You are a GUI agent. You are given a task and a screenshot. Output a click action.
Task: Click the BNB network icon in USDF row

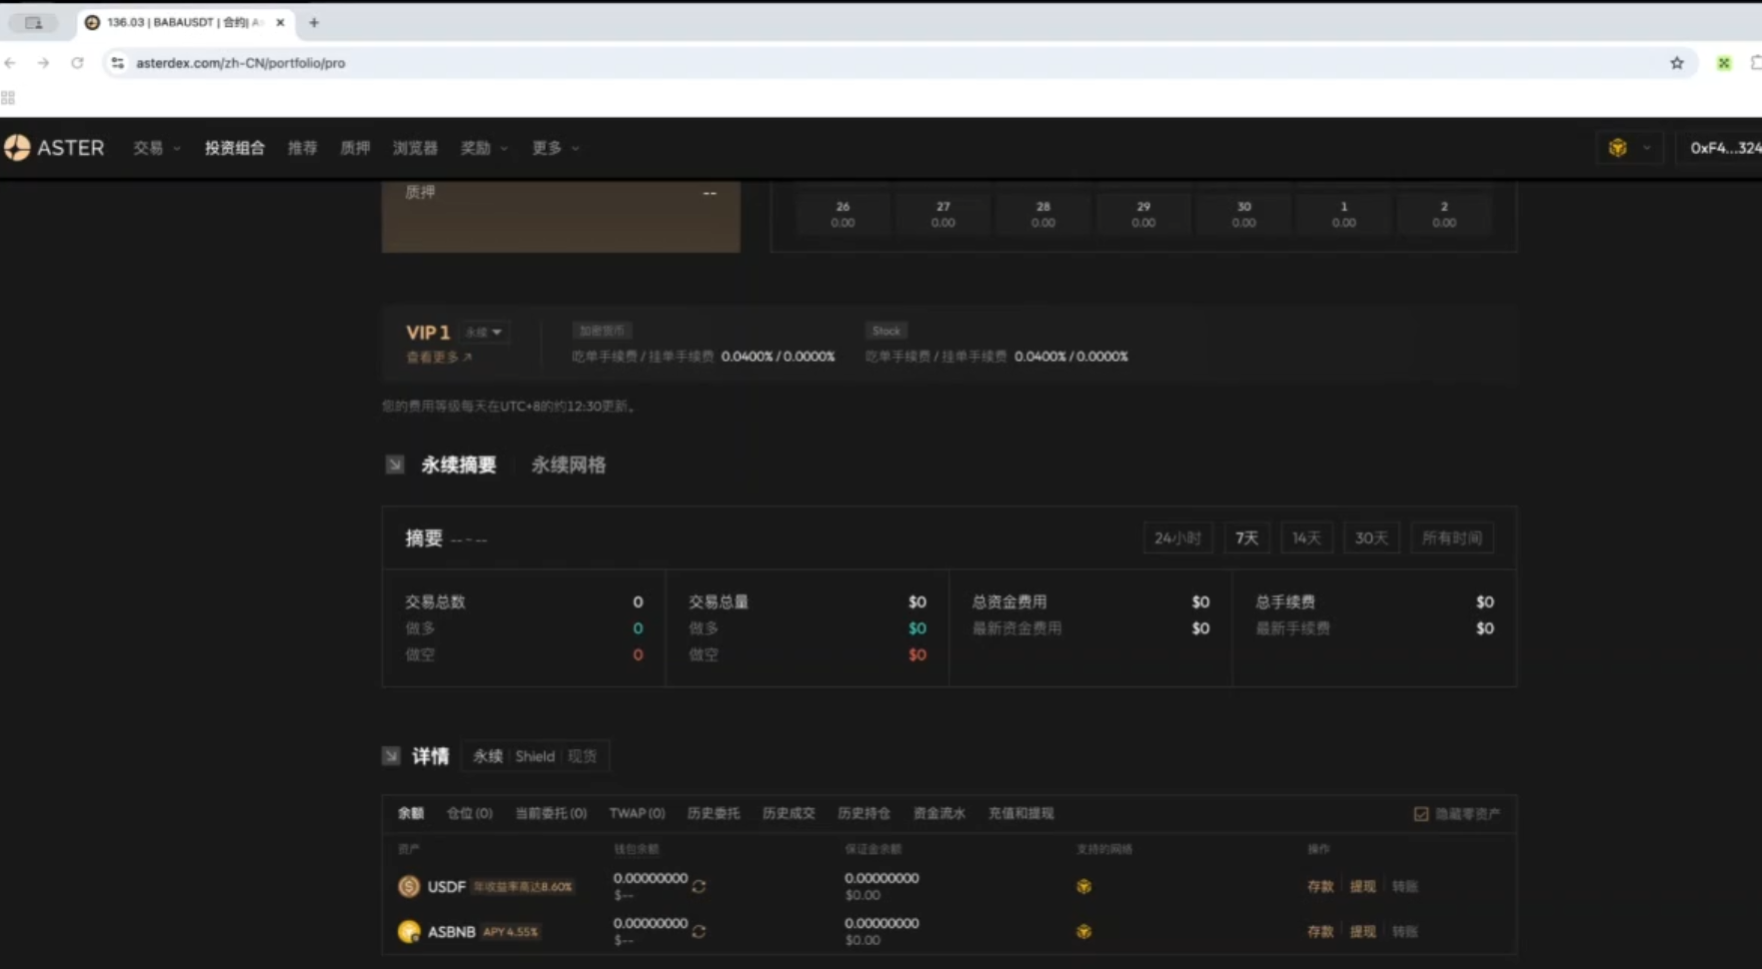click(1083, 886)
